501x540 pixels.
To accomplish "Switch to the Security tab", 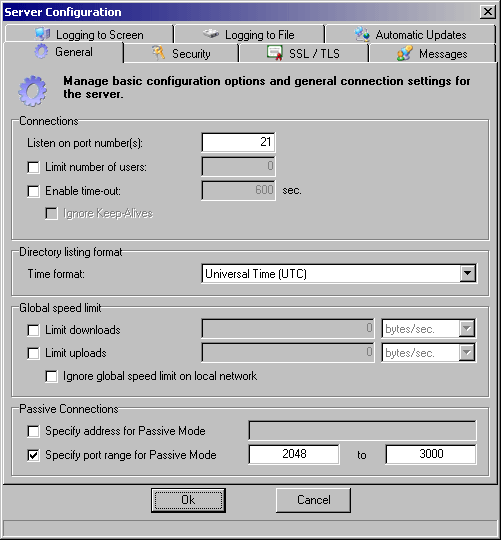I will [x=181, y=53].
